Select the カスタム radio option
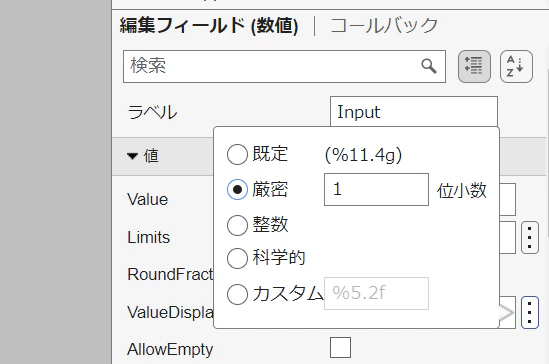Image resolution: width=549 pixels, height=364 pixels. click(x=237, y=294)
